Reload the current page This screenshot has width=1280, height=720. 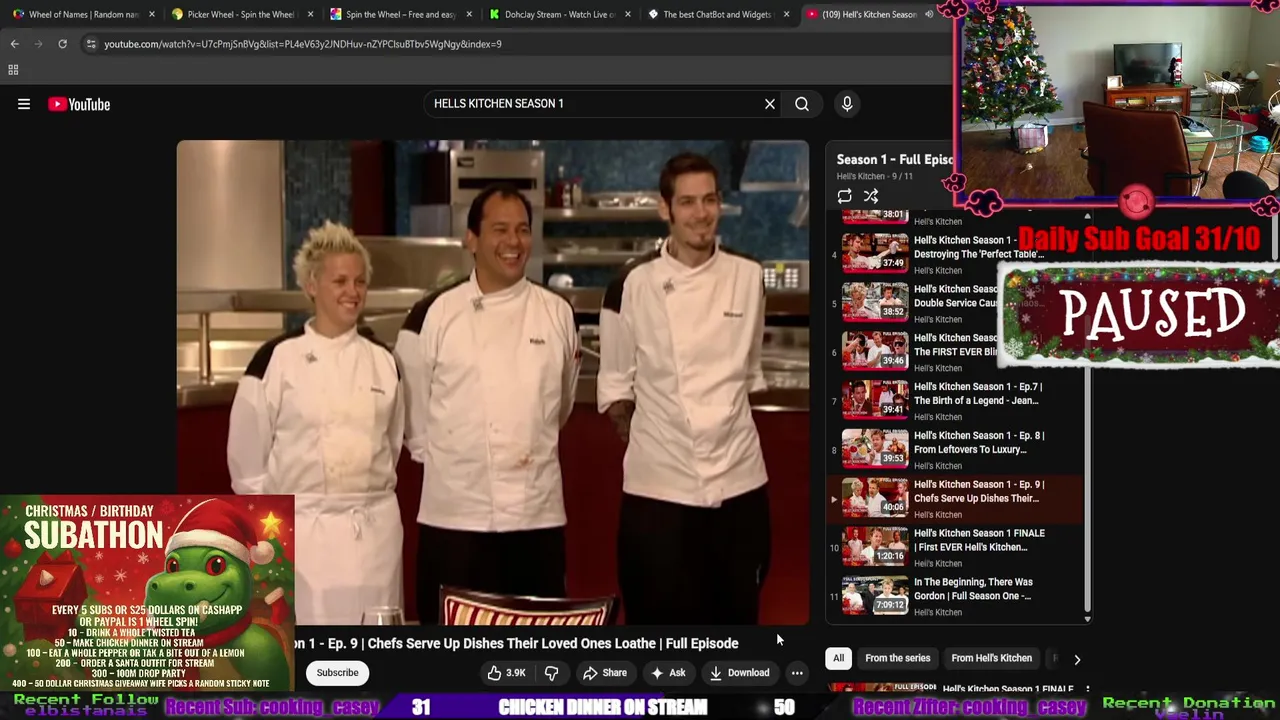point(62,44)
